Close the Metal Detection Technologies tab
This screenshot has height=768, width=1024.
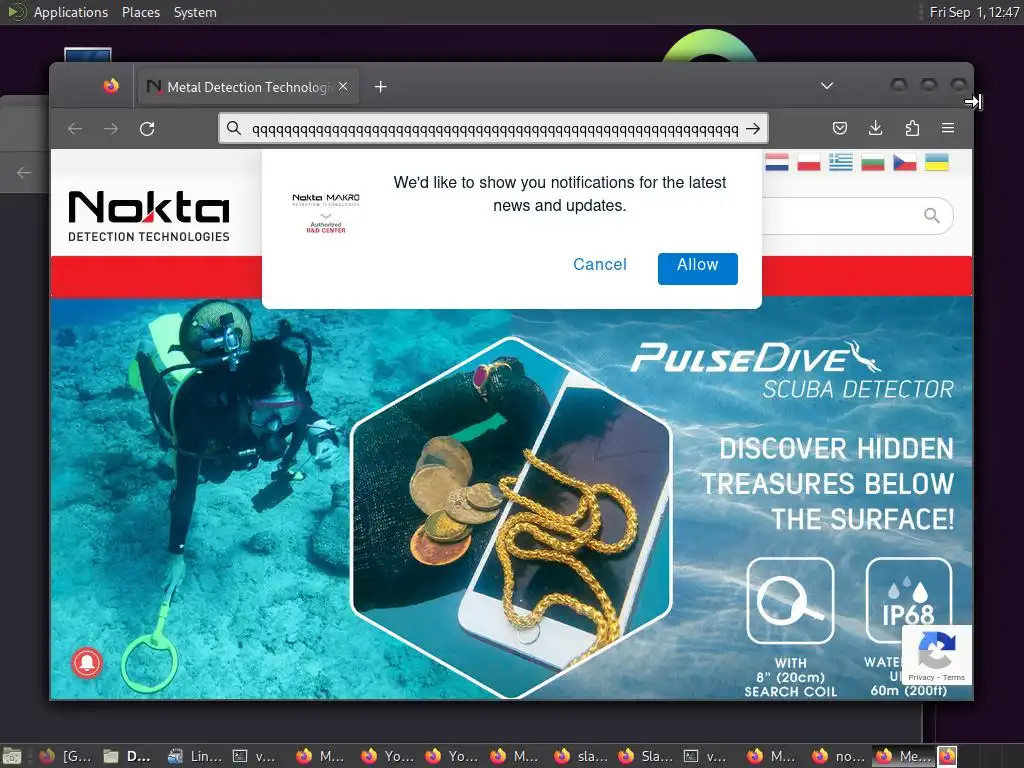344,86
